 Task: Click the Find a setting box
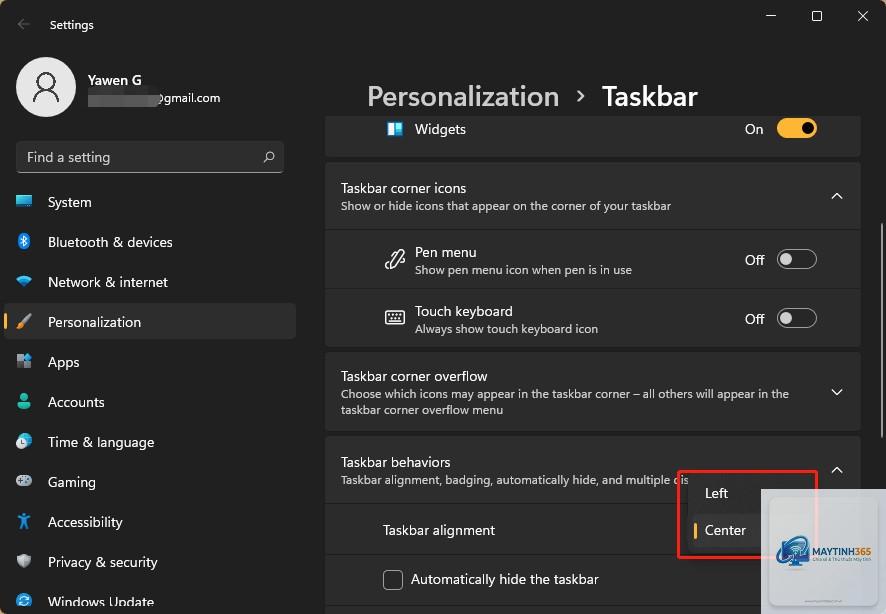click(x=150, y=157)
